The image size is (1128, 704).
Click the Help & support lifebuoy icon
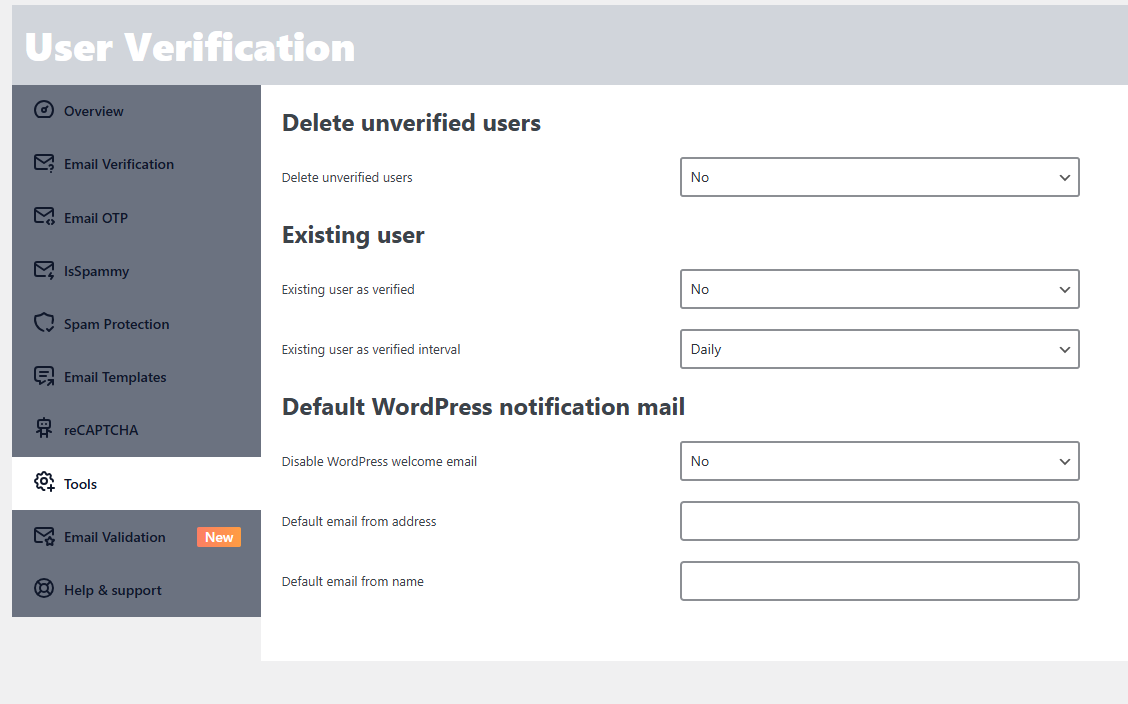44,589
